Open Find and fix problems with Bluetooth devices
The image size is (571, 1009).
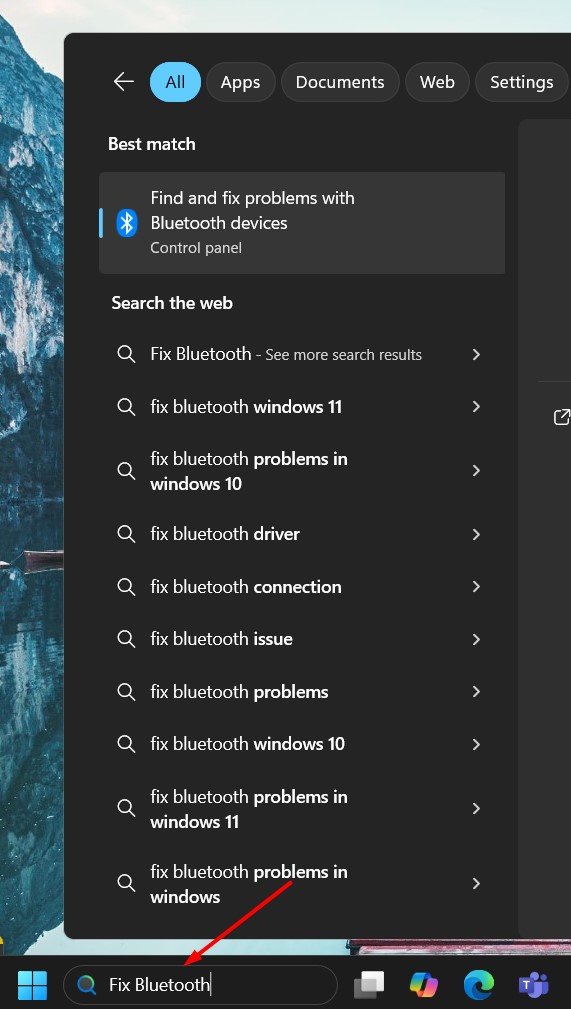tap(302, 223)
